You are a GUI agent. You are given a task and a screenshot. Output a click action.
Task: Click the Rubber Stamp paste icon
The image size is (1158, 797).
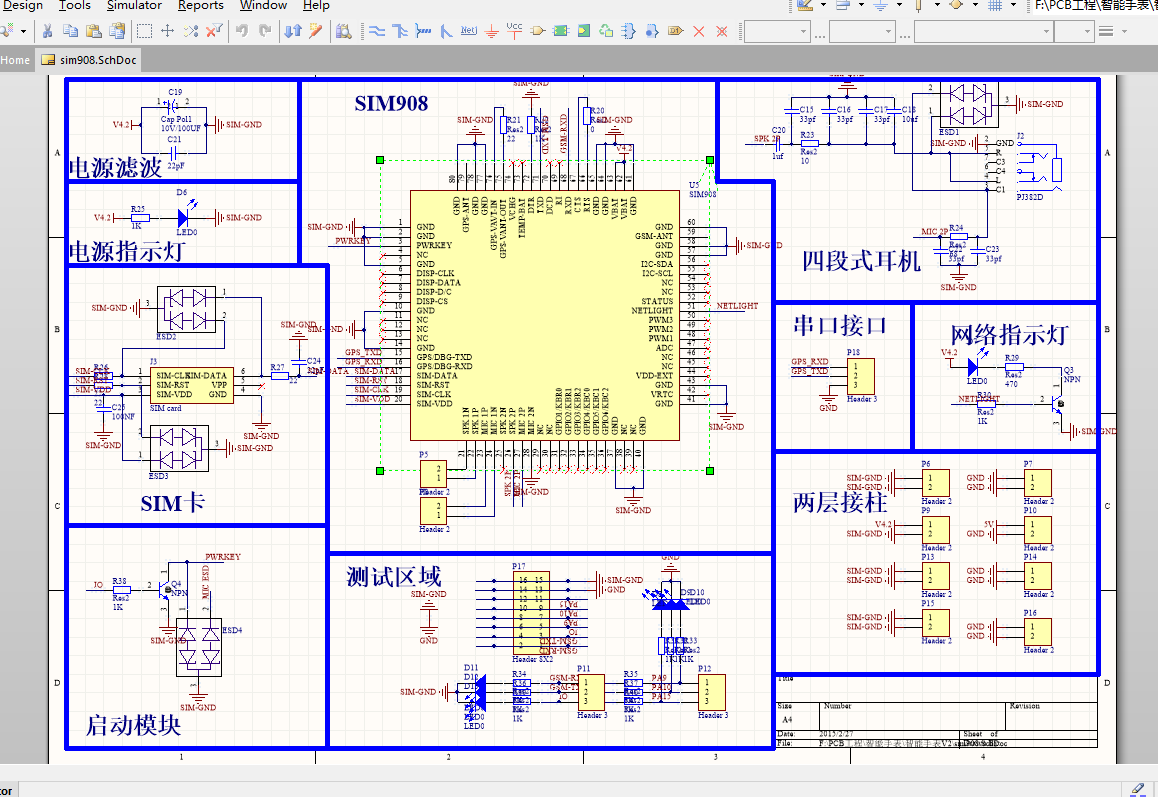117,31
